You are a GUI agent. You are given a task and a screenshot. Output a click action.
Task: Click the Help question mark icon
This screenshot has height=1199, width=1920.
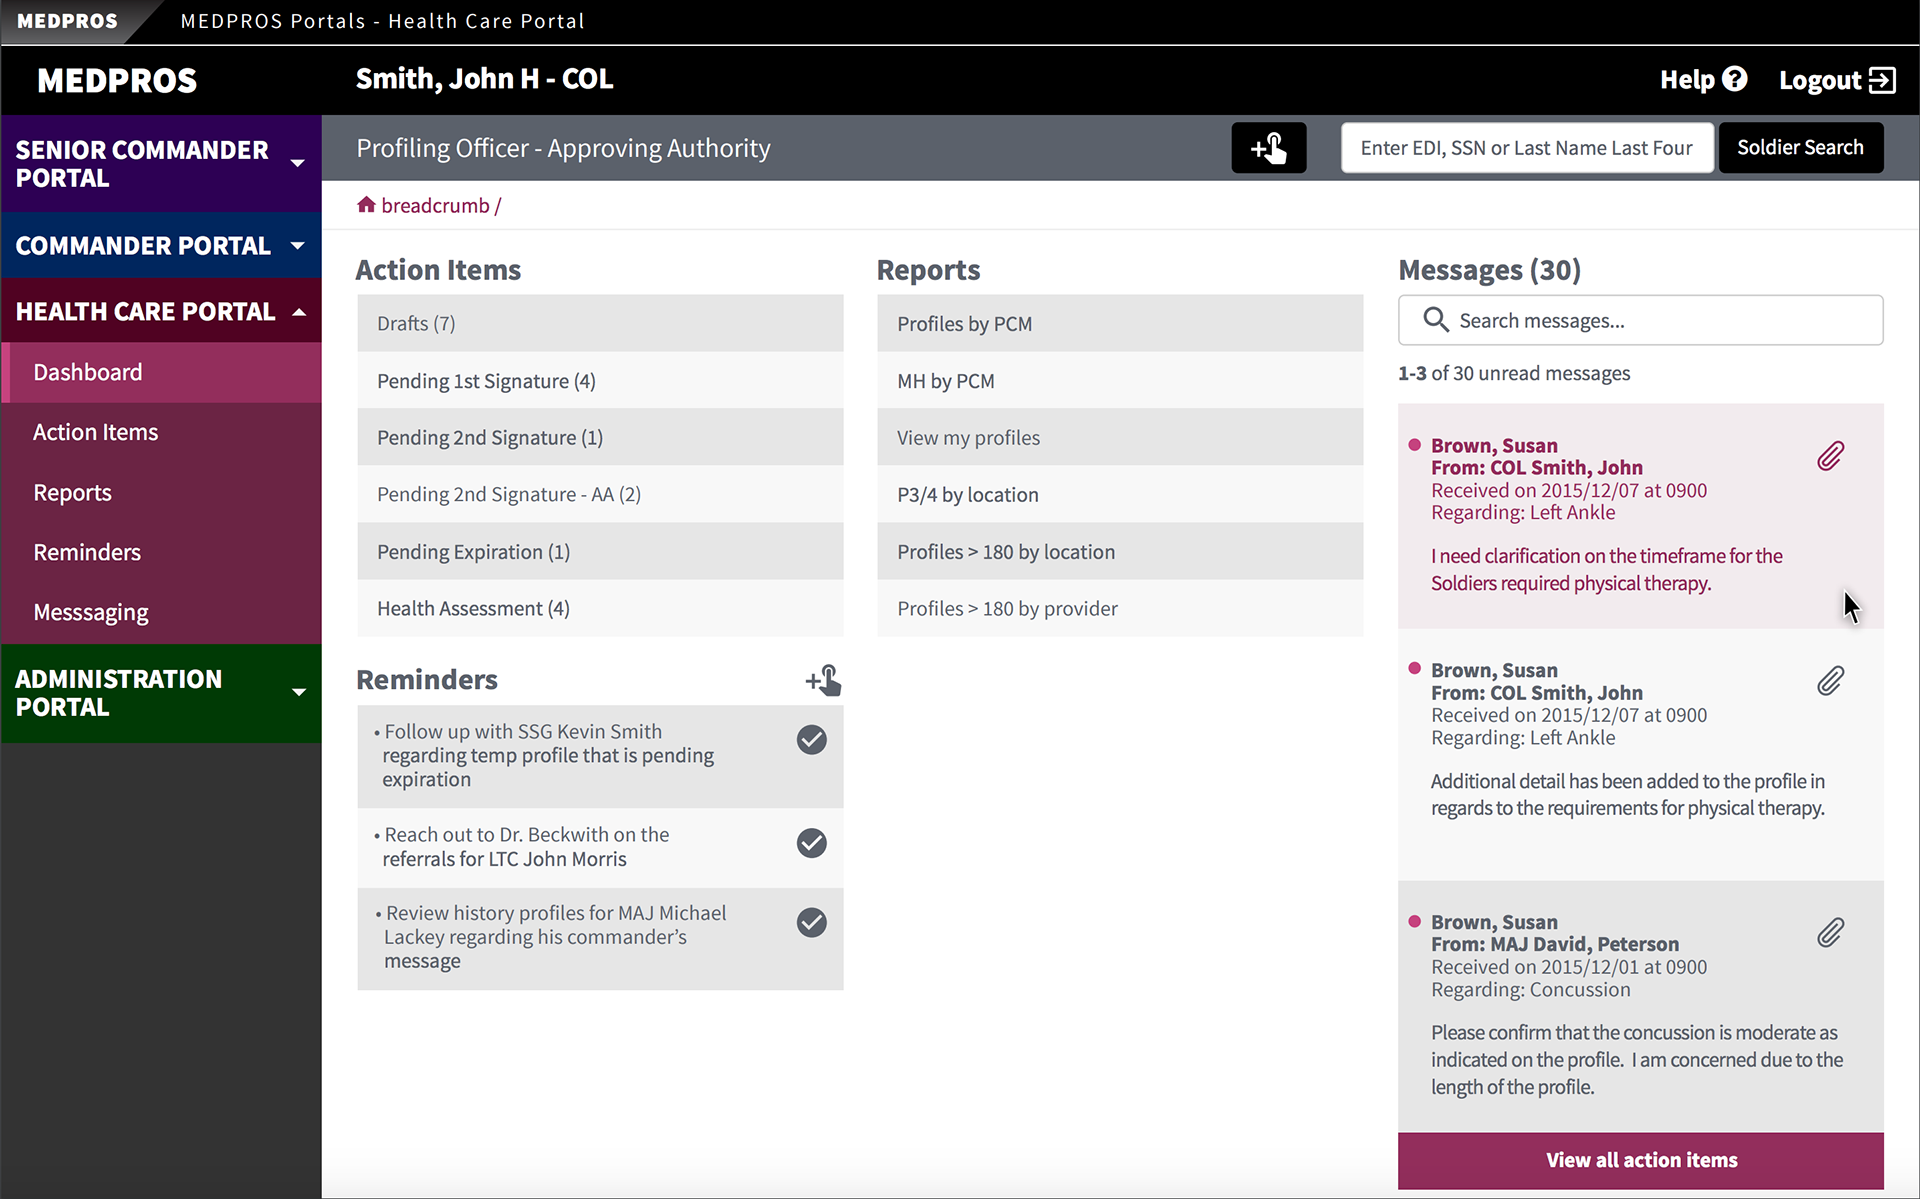(x=1735, y=79)
